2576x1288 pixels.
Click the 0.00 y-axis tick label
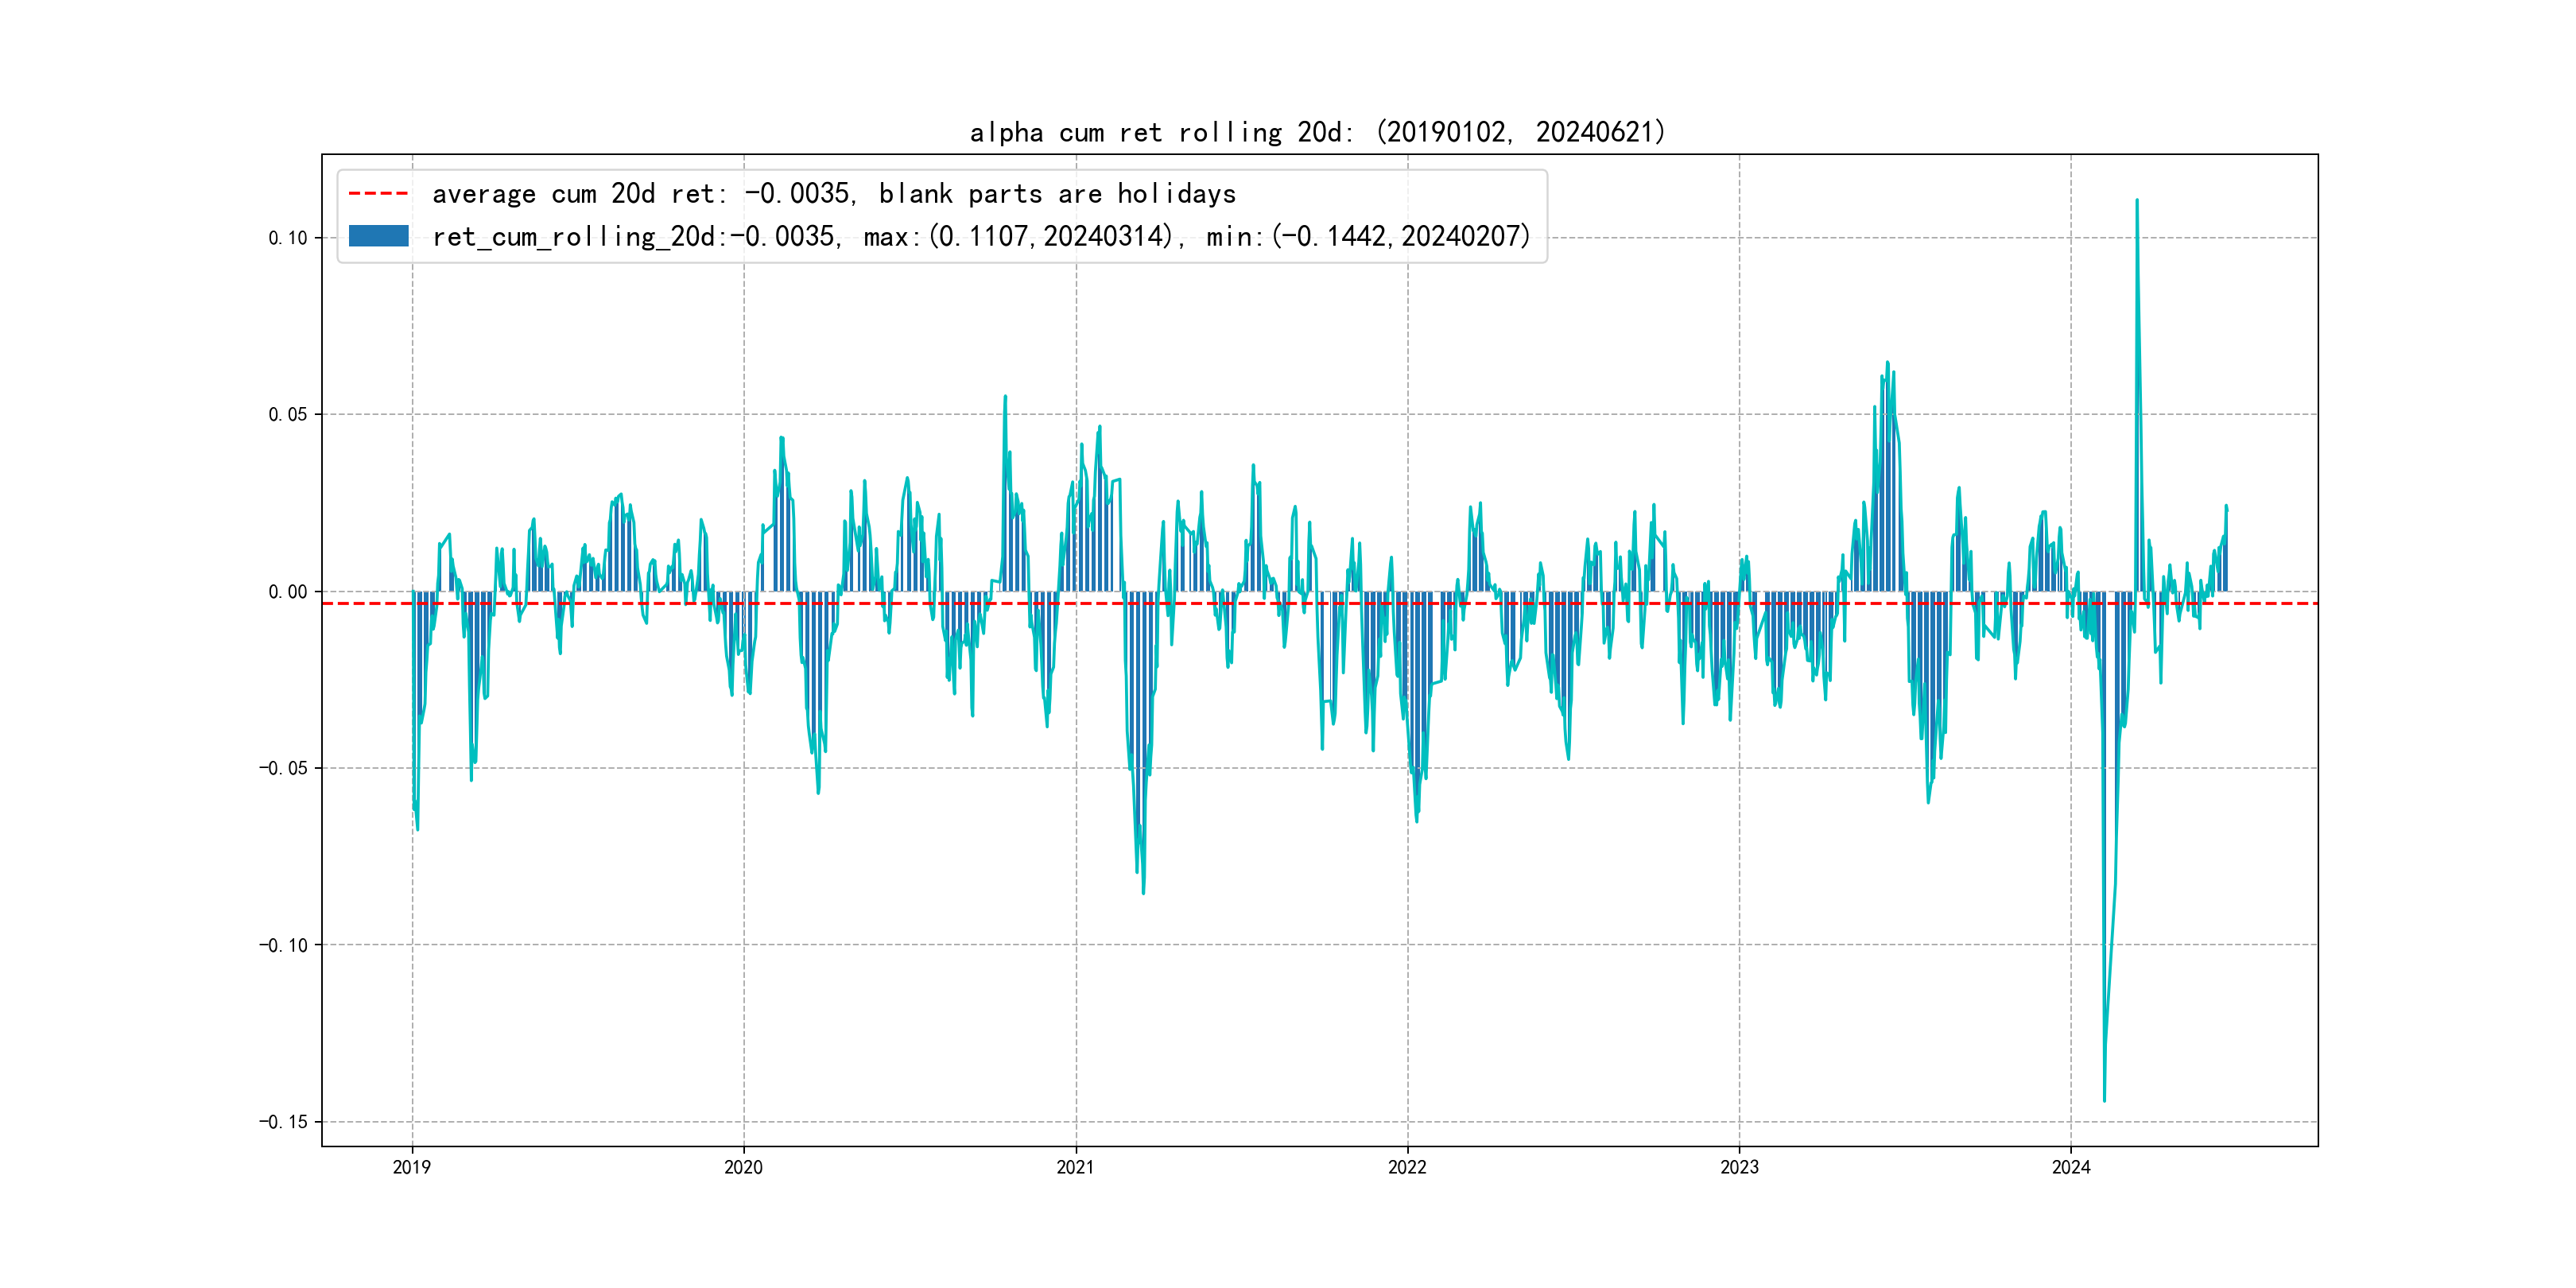point(287,591)
